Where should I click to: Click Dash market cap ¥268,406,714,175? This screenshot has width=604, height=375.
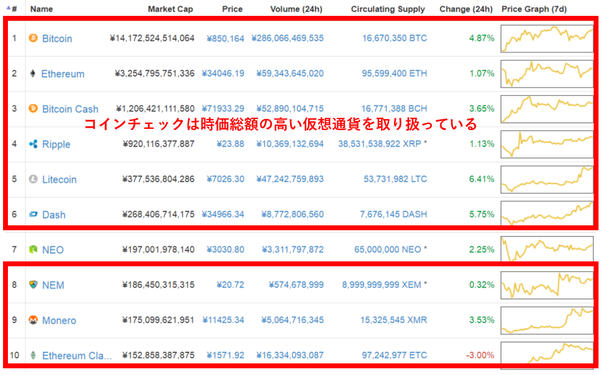(158, 214)
